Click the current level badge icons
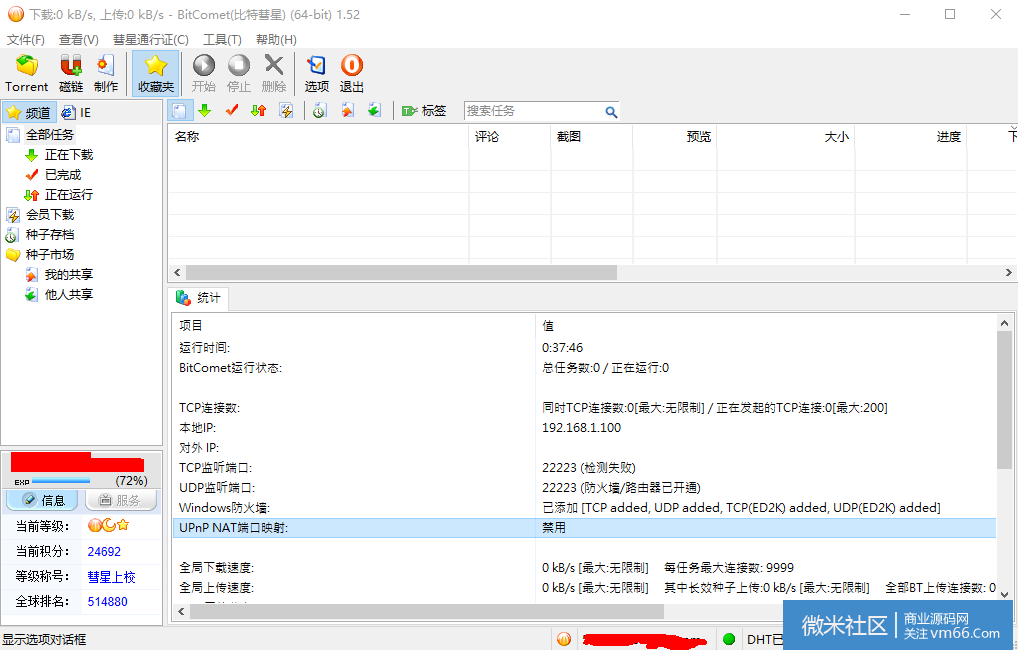This screenshot has width=1018, height=650. [108, 525]
